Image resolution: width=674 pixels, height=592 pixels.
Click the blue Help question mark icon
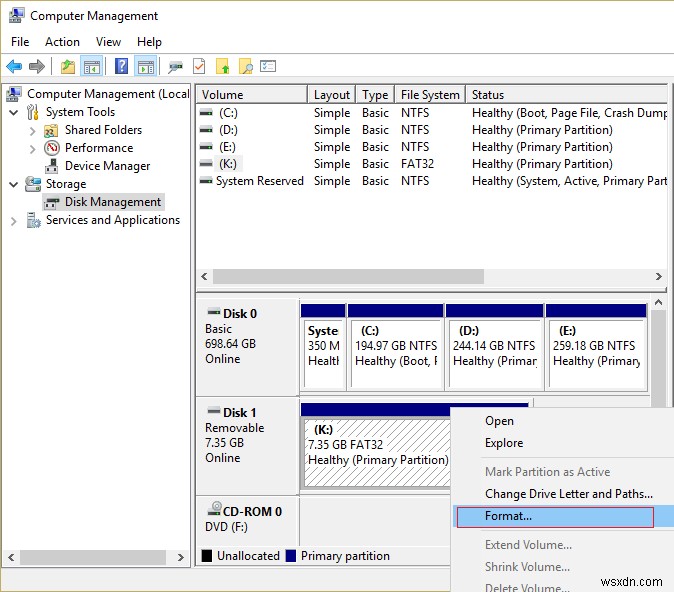[121, 67]
